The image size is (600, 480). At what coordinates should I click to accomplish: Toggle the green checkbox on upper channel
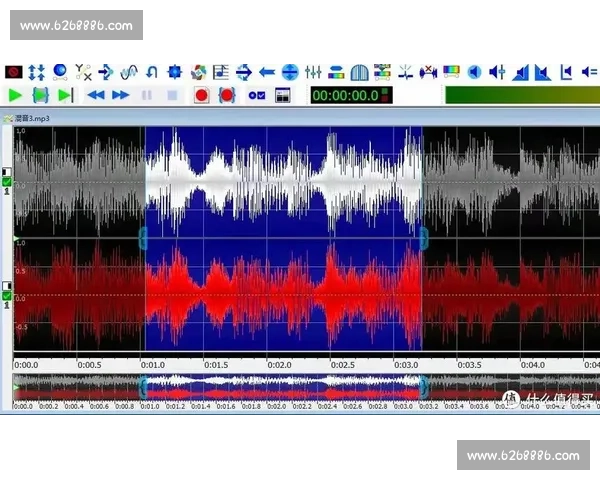[x=7, y=182]
